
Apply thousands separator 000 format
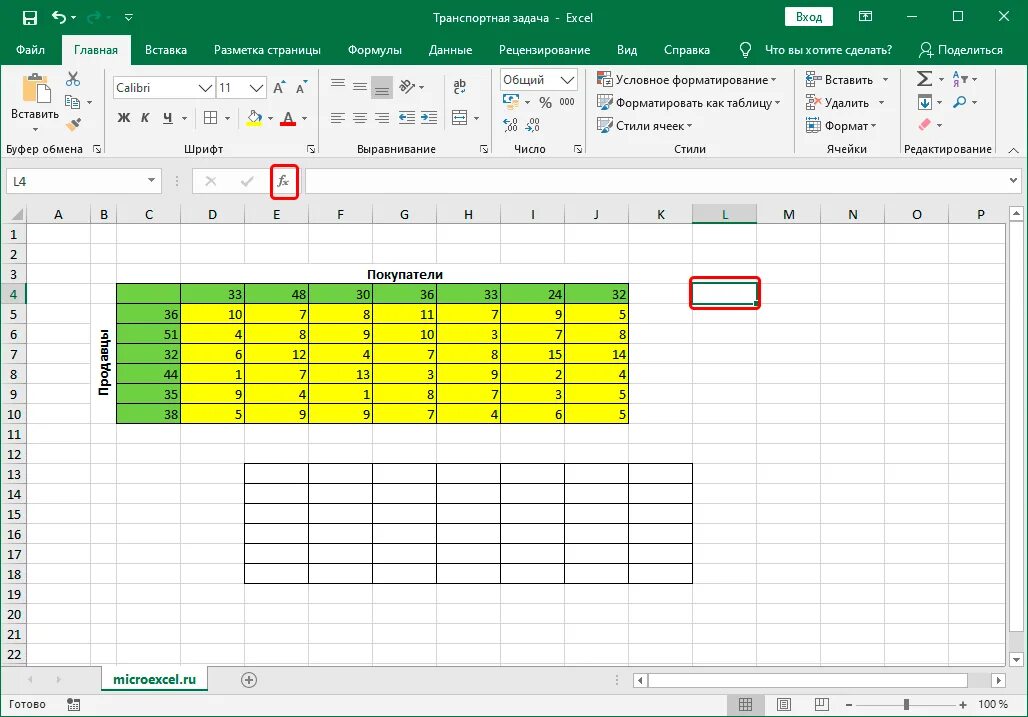point(567,102)
